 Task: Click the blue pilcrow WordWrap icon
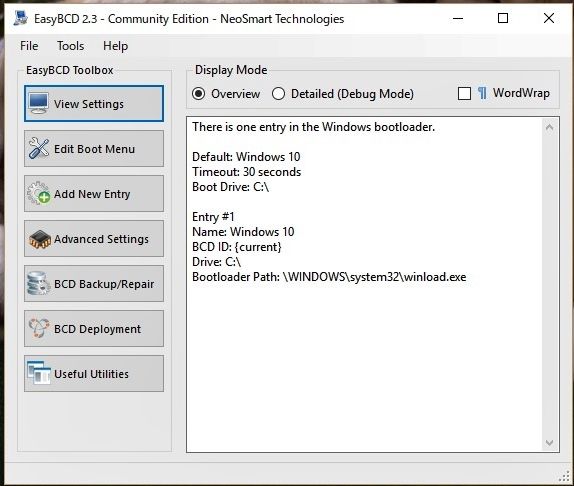coord(482,93)
